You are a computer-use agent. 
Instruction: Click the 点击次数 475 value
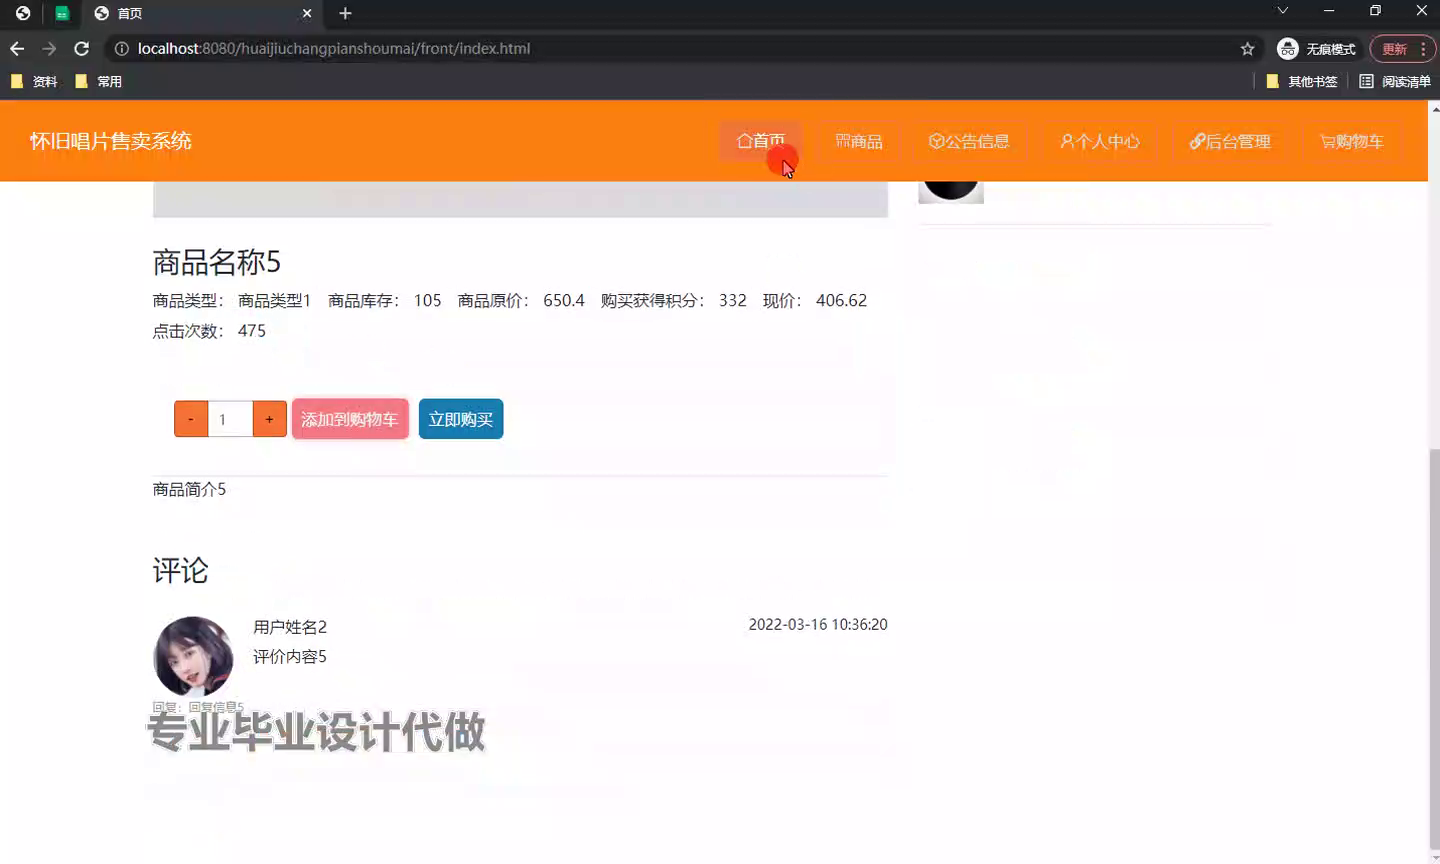point(252,330)
